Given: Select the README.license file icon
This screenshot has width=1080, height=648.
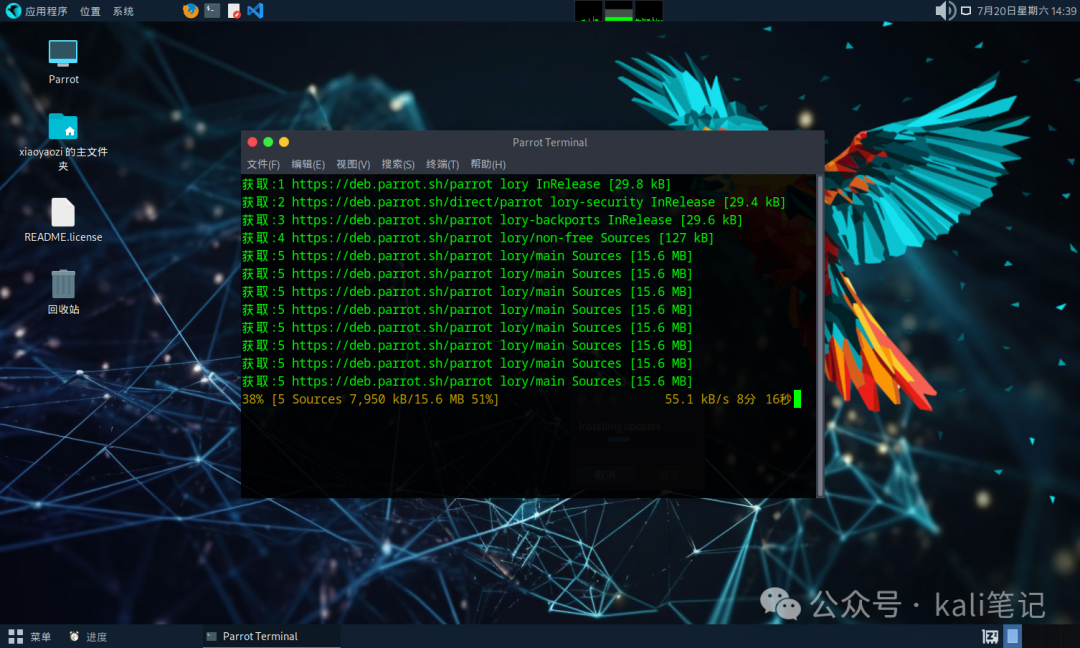Looking at the screenshot, I should point(63,220).
